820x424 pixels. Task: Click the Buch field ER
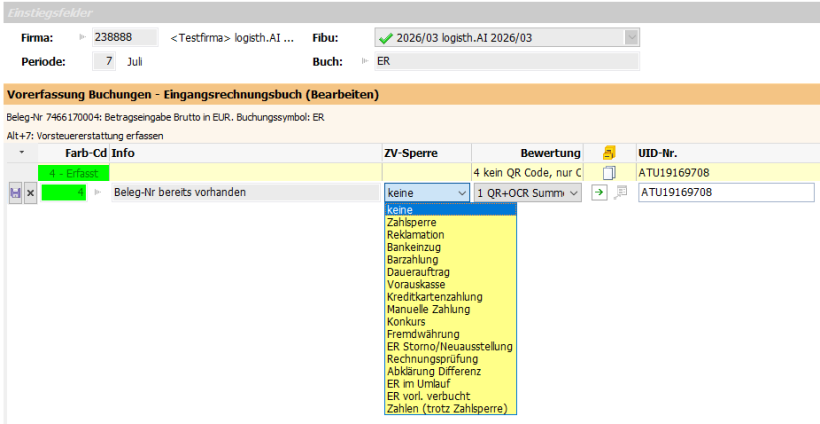point(506,61)
